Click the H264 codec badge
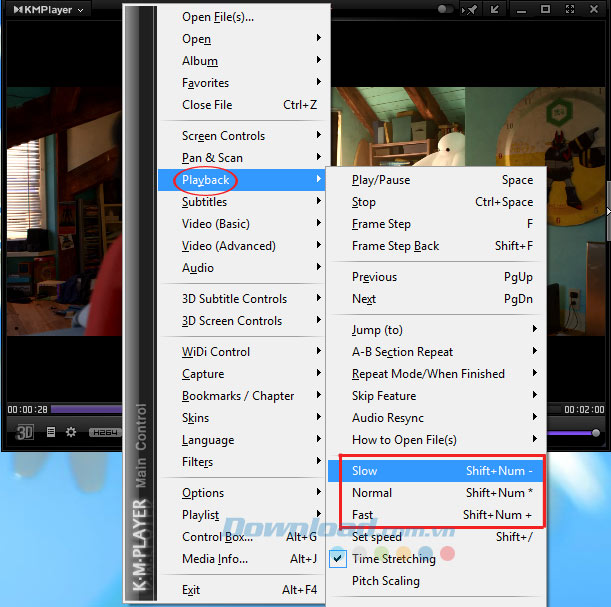Image resolution: width=611 pixels, height=607 pixels. 102,432
